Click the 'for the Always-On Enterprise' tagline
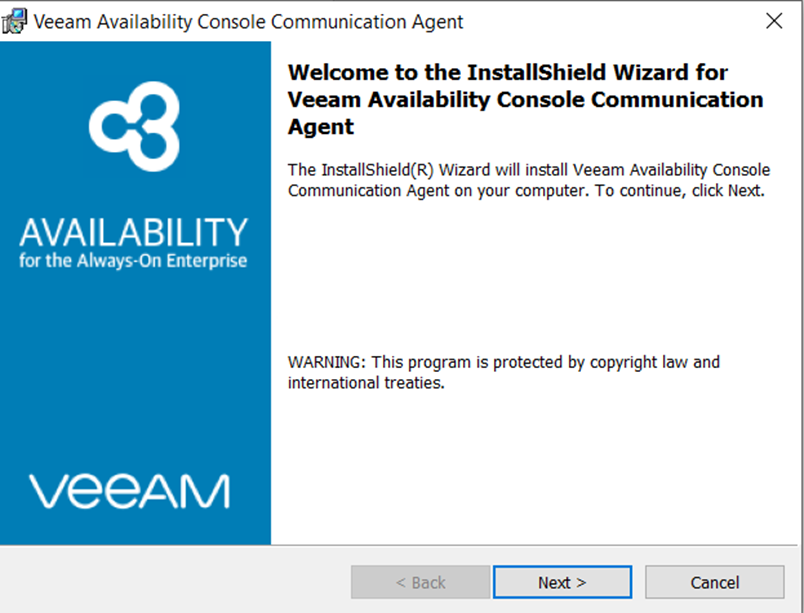 (x=133, y=262)
